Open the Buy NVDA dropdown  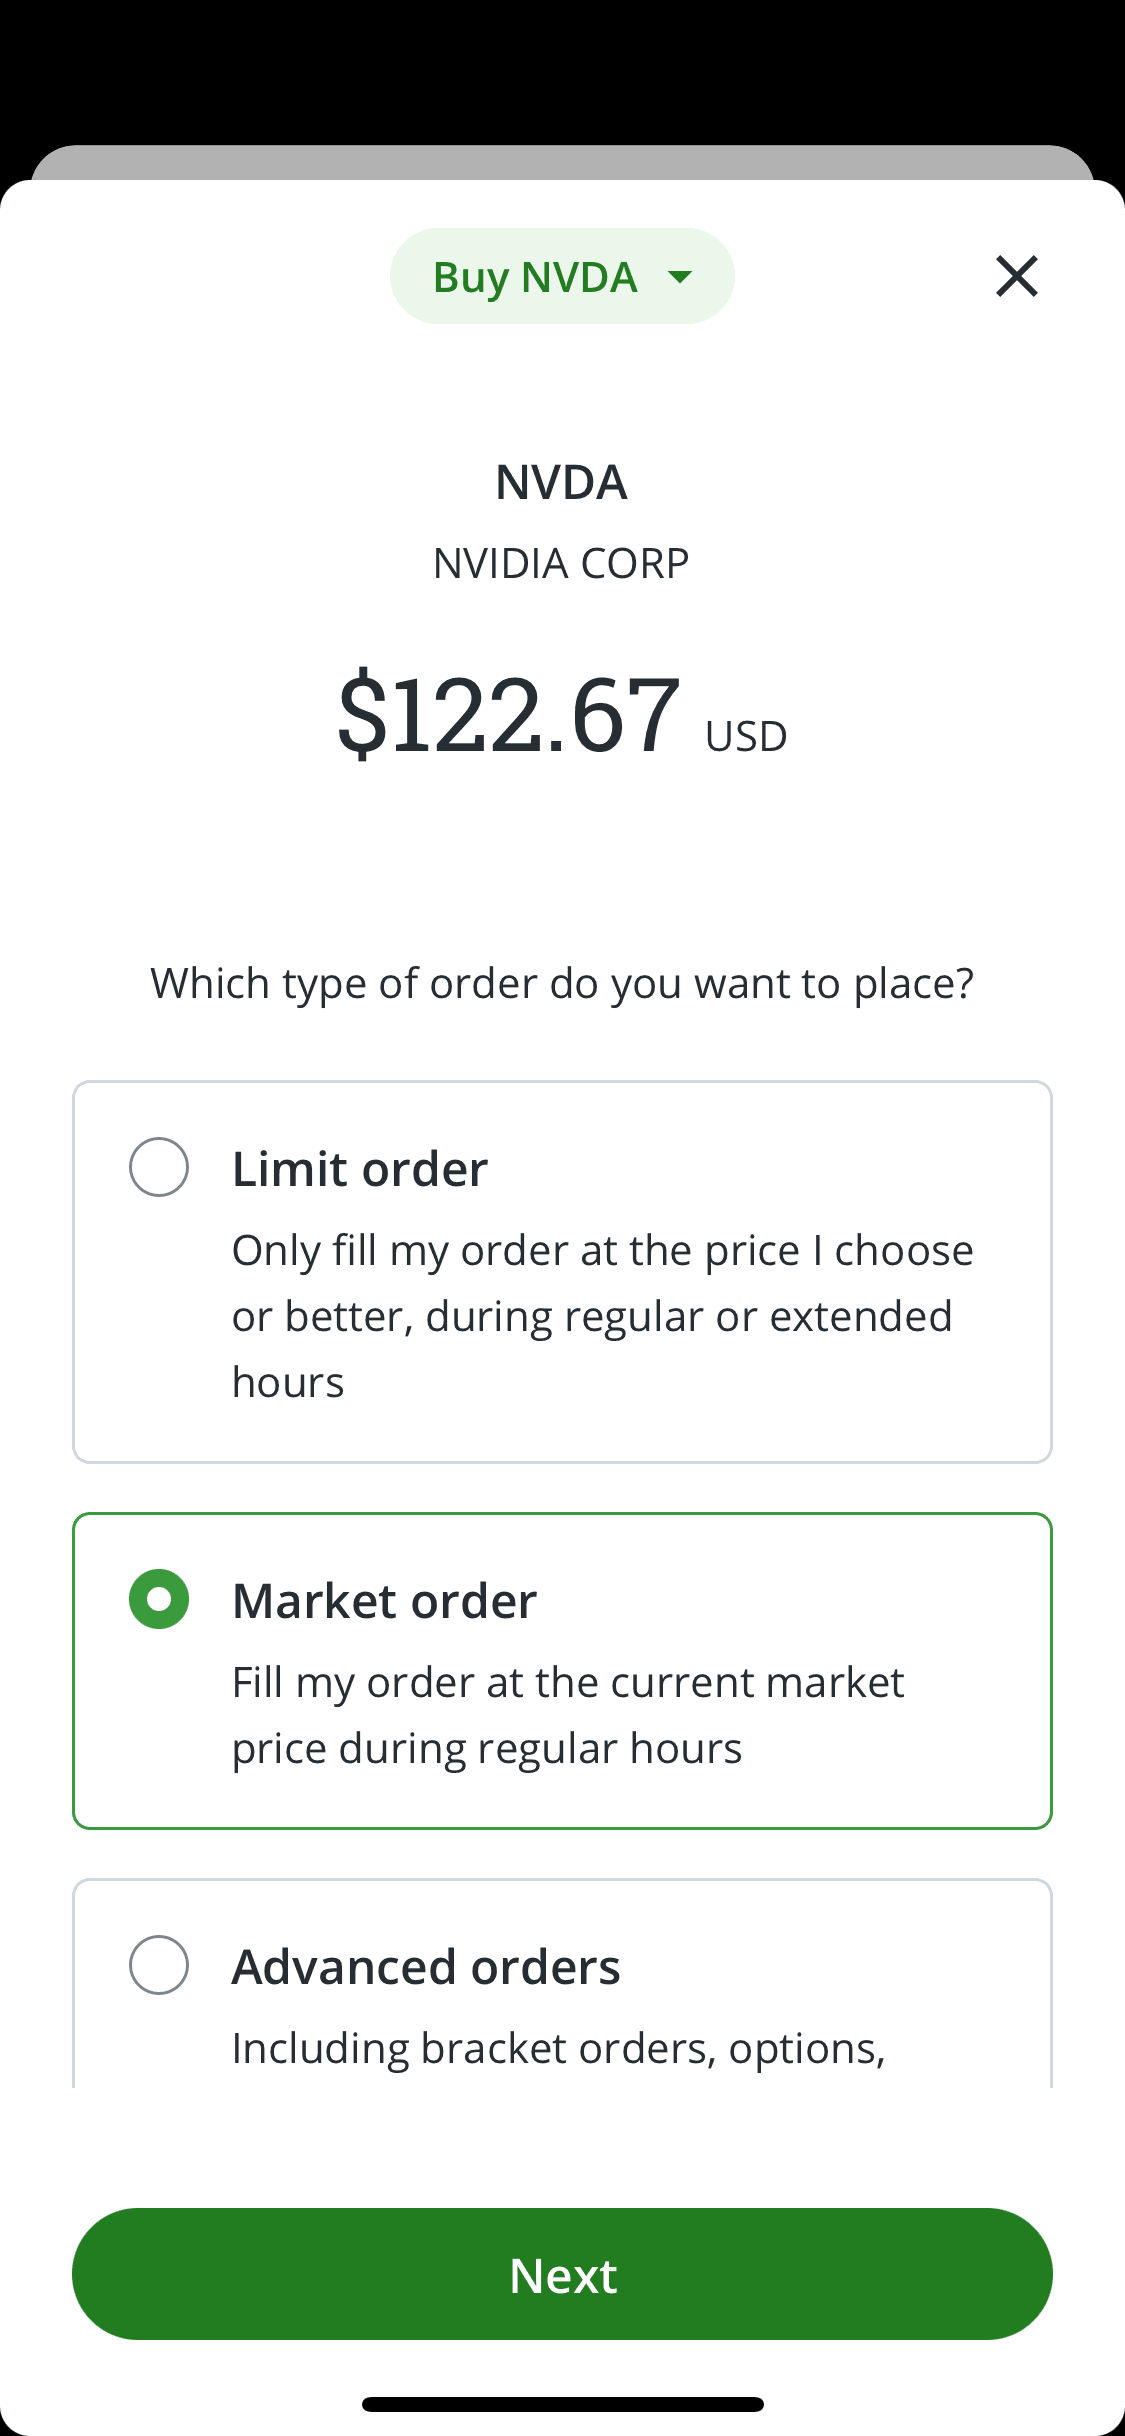tap(536, 277)
